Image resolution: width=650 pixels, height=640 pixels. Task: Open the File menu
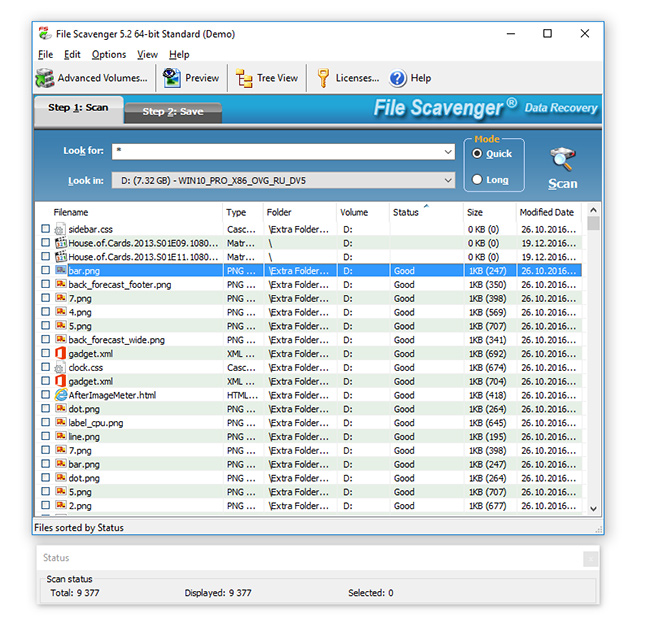45,55
